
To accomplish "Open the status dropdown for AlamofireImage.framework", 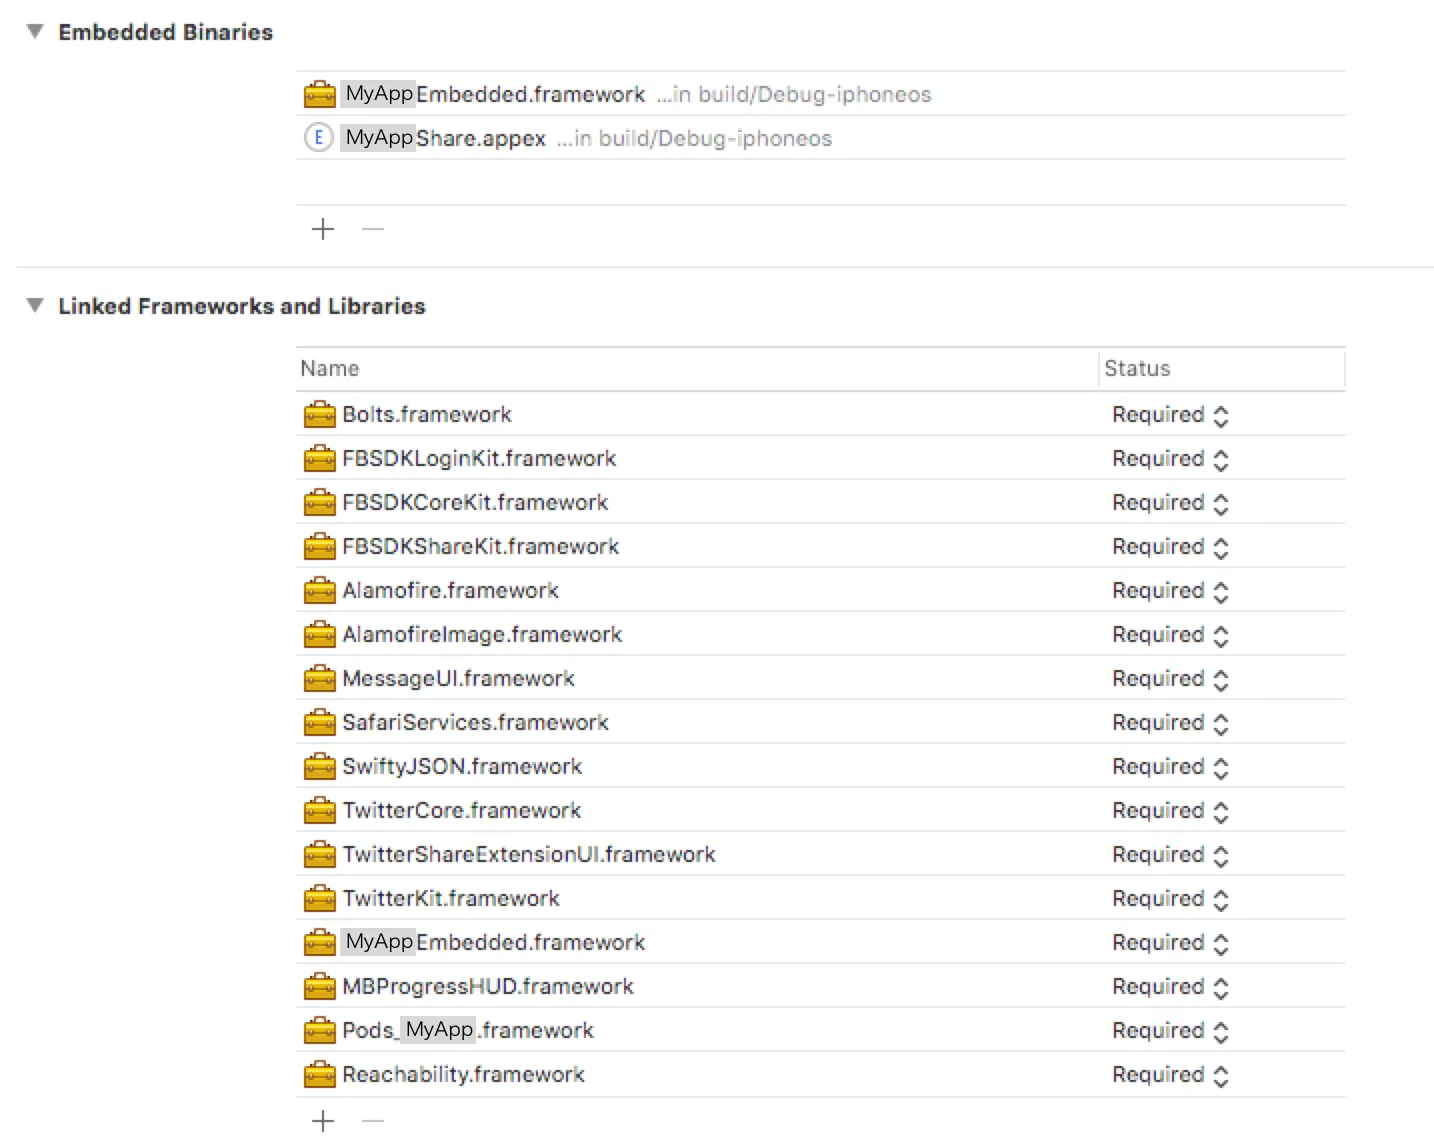I will (1170, 635).
